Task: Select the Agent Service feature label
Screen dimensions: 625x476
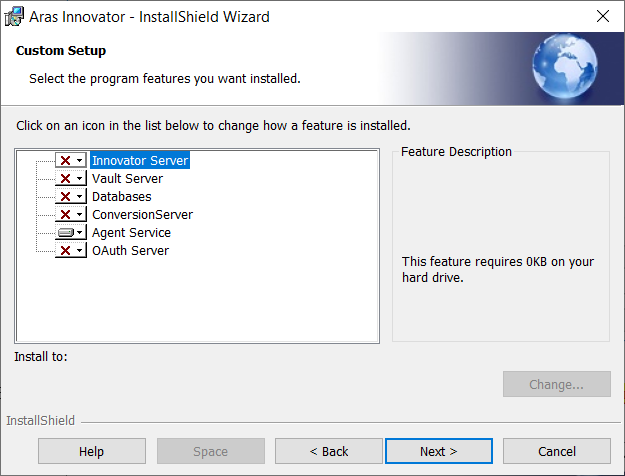Action: [x=131, y=232]
